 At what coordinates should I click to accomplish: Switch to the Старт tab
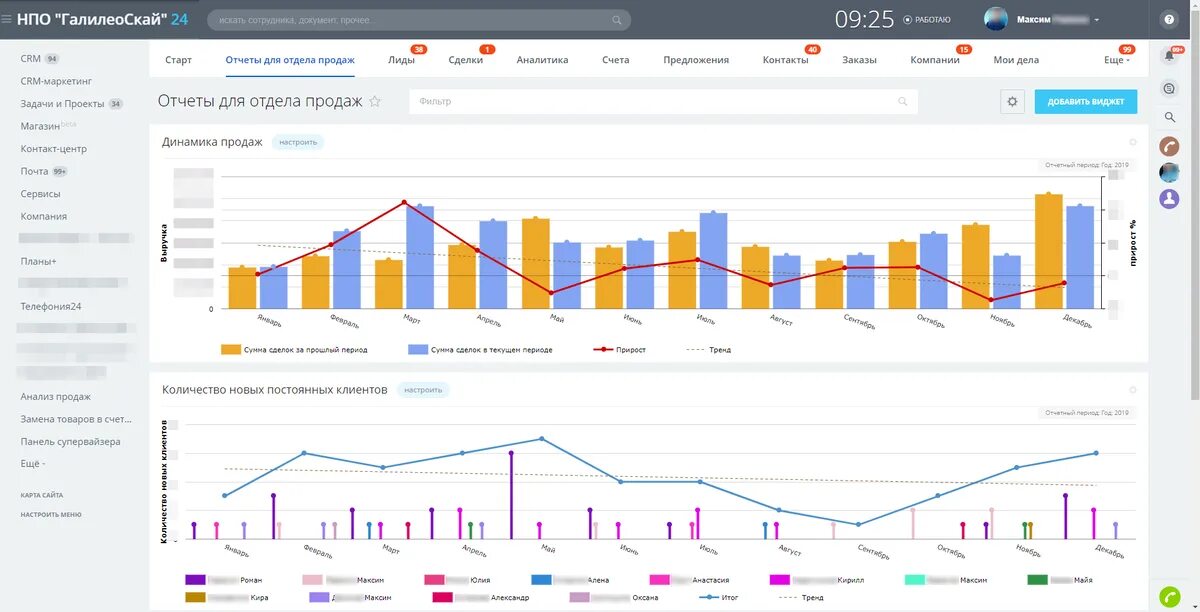[x=178, y=60]
